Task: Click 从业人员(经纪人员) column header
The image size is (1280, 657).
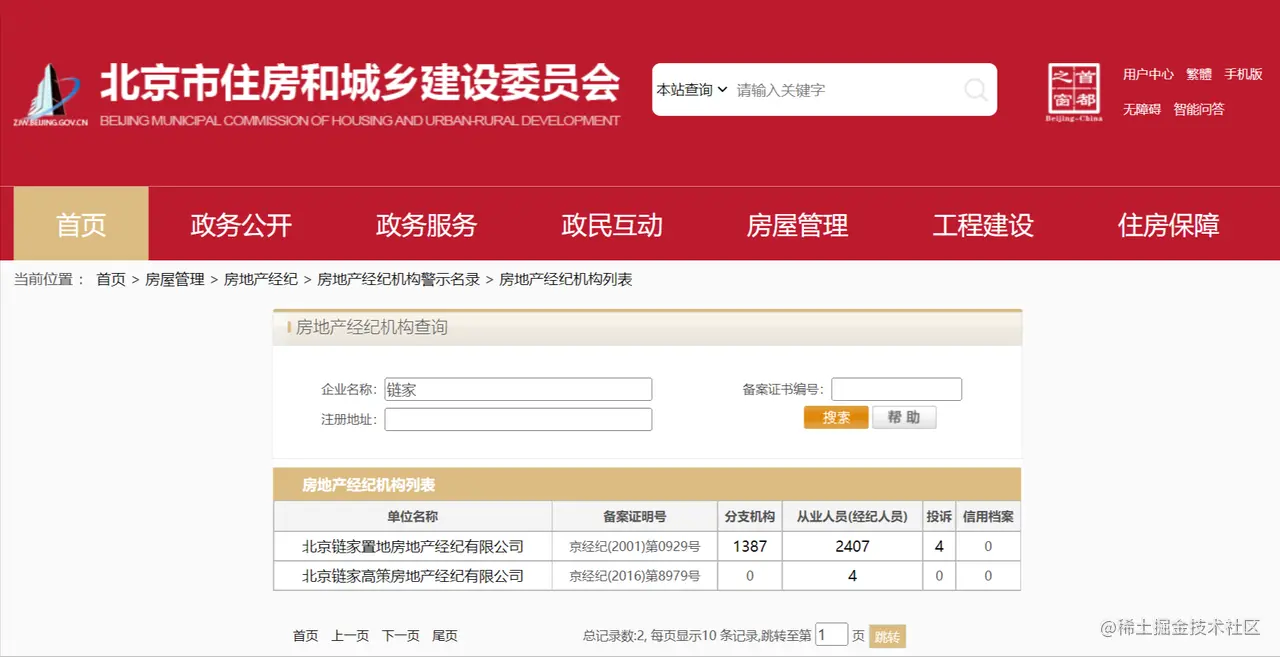Action: pyautogui.click(x=852, y=516)
